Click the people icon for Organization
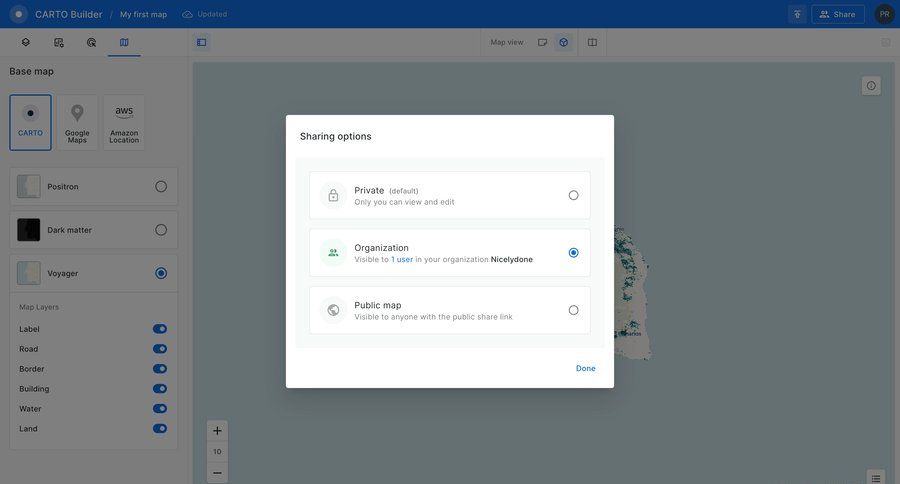Viewport: 900px width, 484px height. pos(333,253)
